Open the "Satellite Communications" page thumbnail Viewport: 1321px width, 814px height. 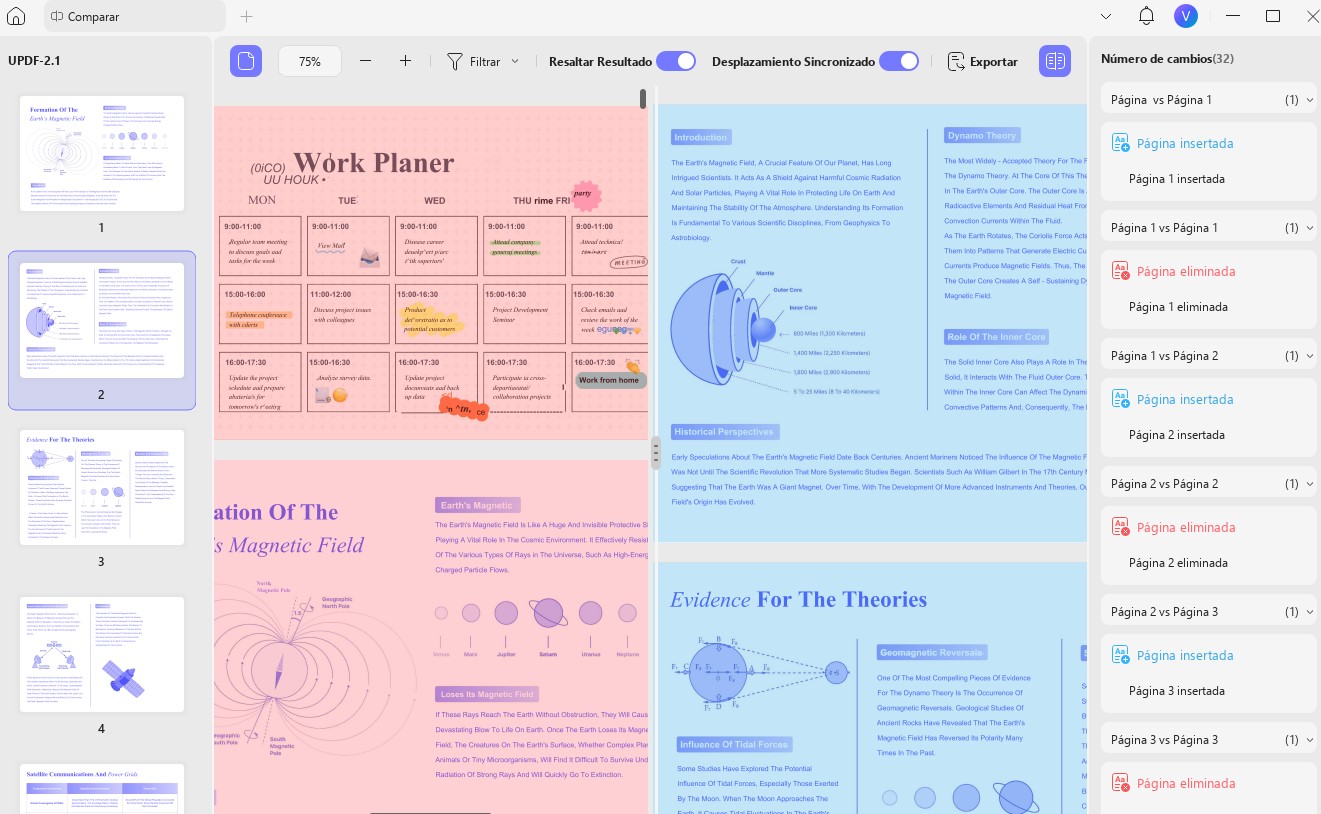(x=102, y=789)
